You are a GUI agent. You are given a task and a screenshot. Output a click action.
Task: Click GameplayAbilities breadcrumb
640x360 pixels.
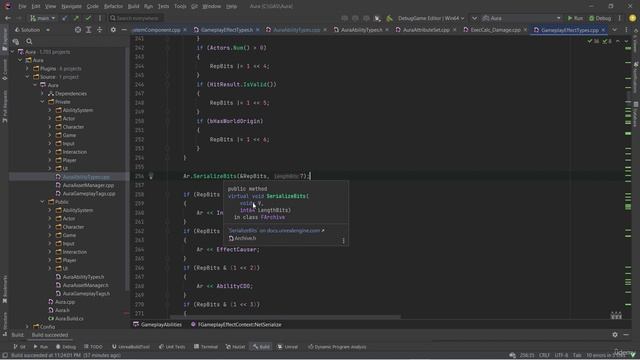[161, 324]
